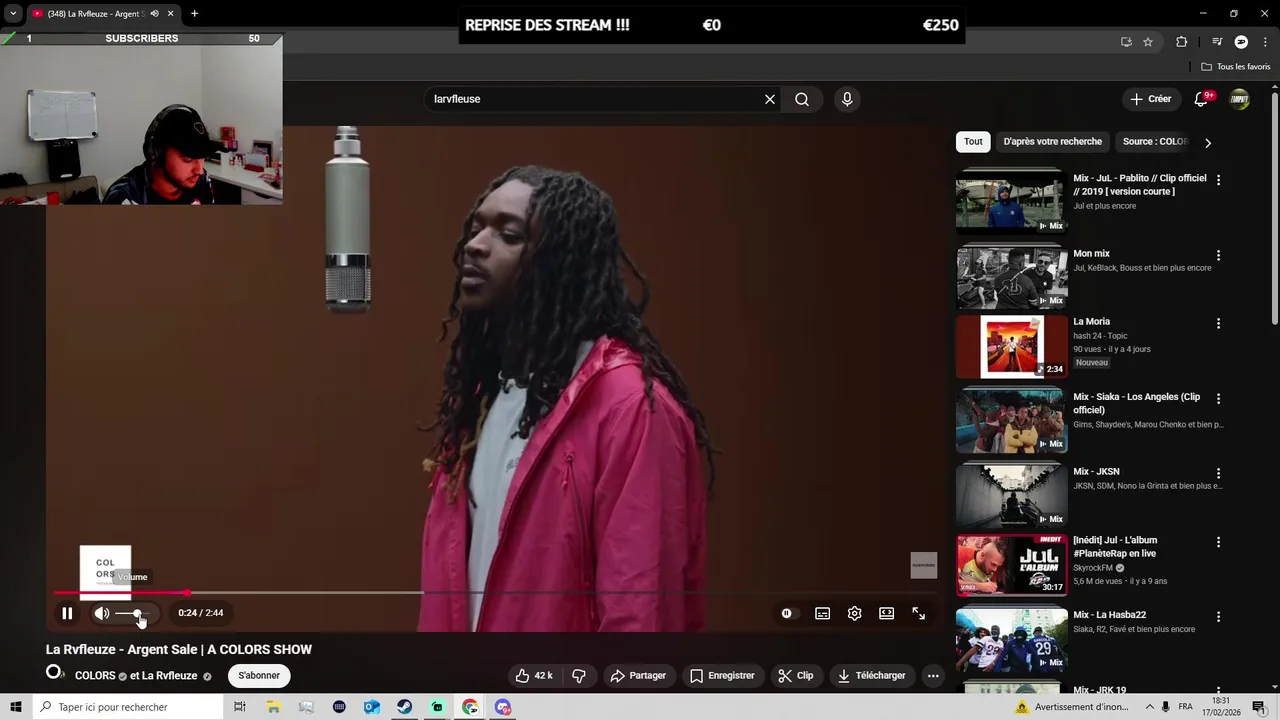Open the player settings gear
This screenshot has height=720, width=1280.
click(x=854, y=613)
